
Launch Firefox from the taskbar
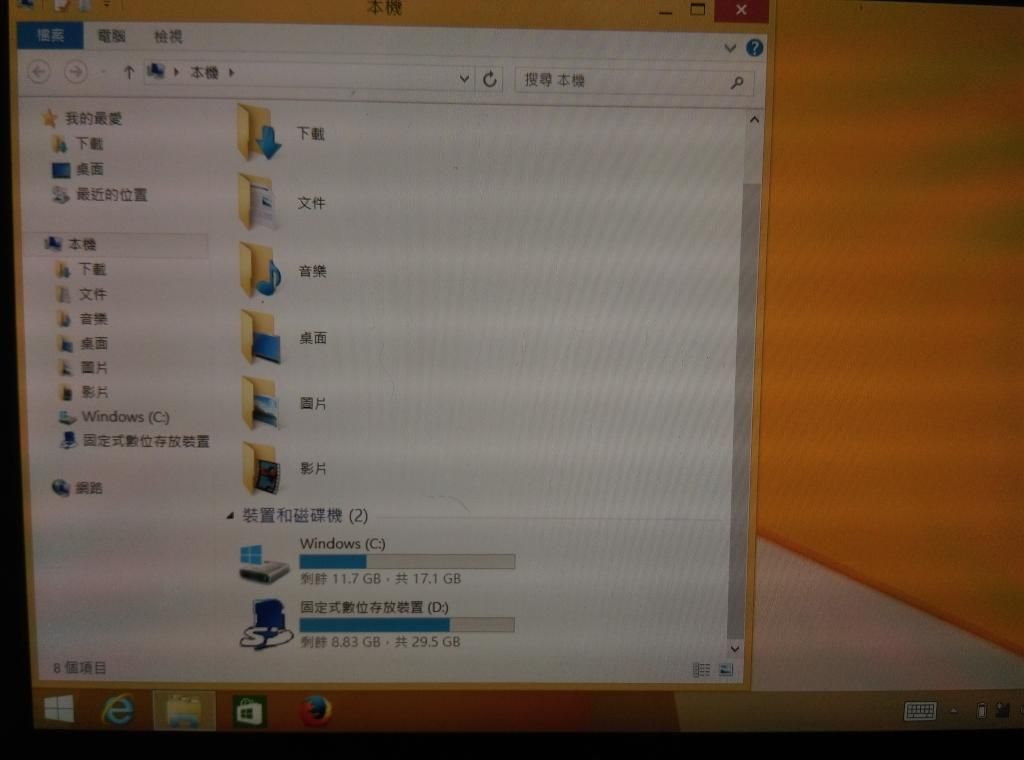(315, 711)
